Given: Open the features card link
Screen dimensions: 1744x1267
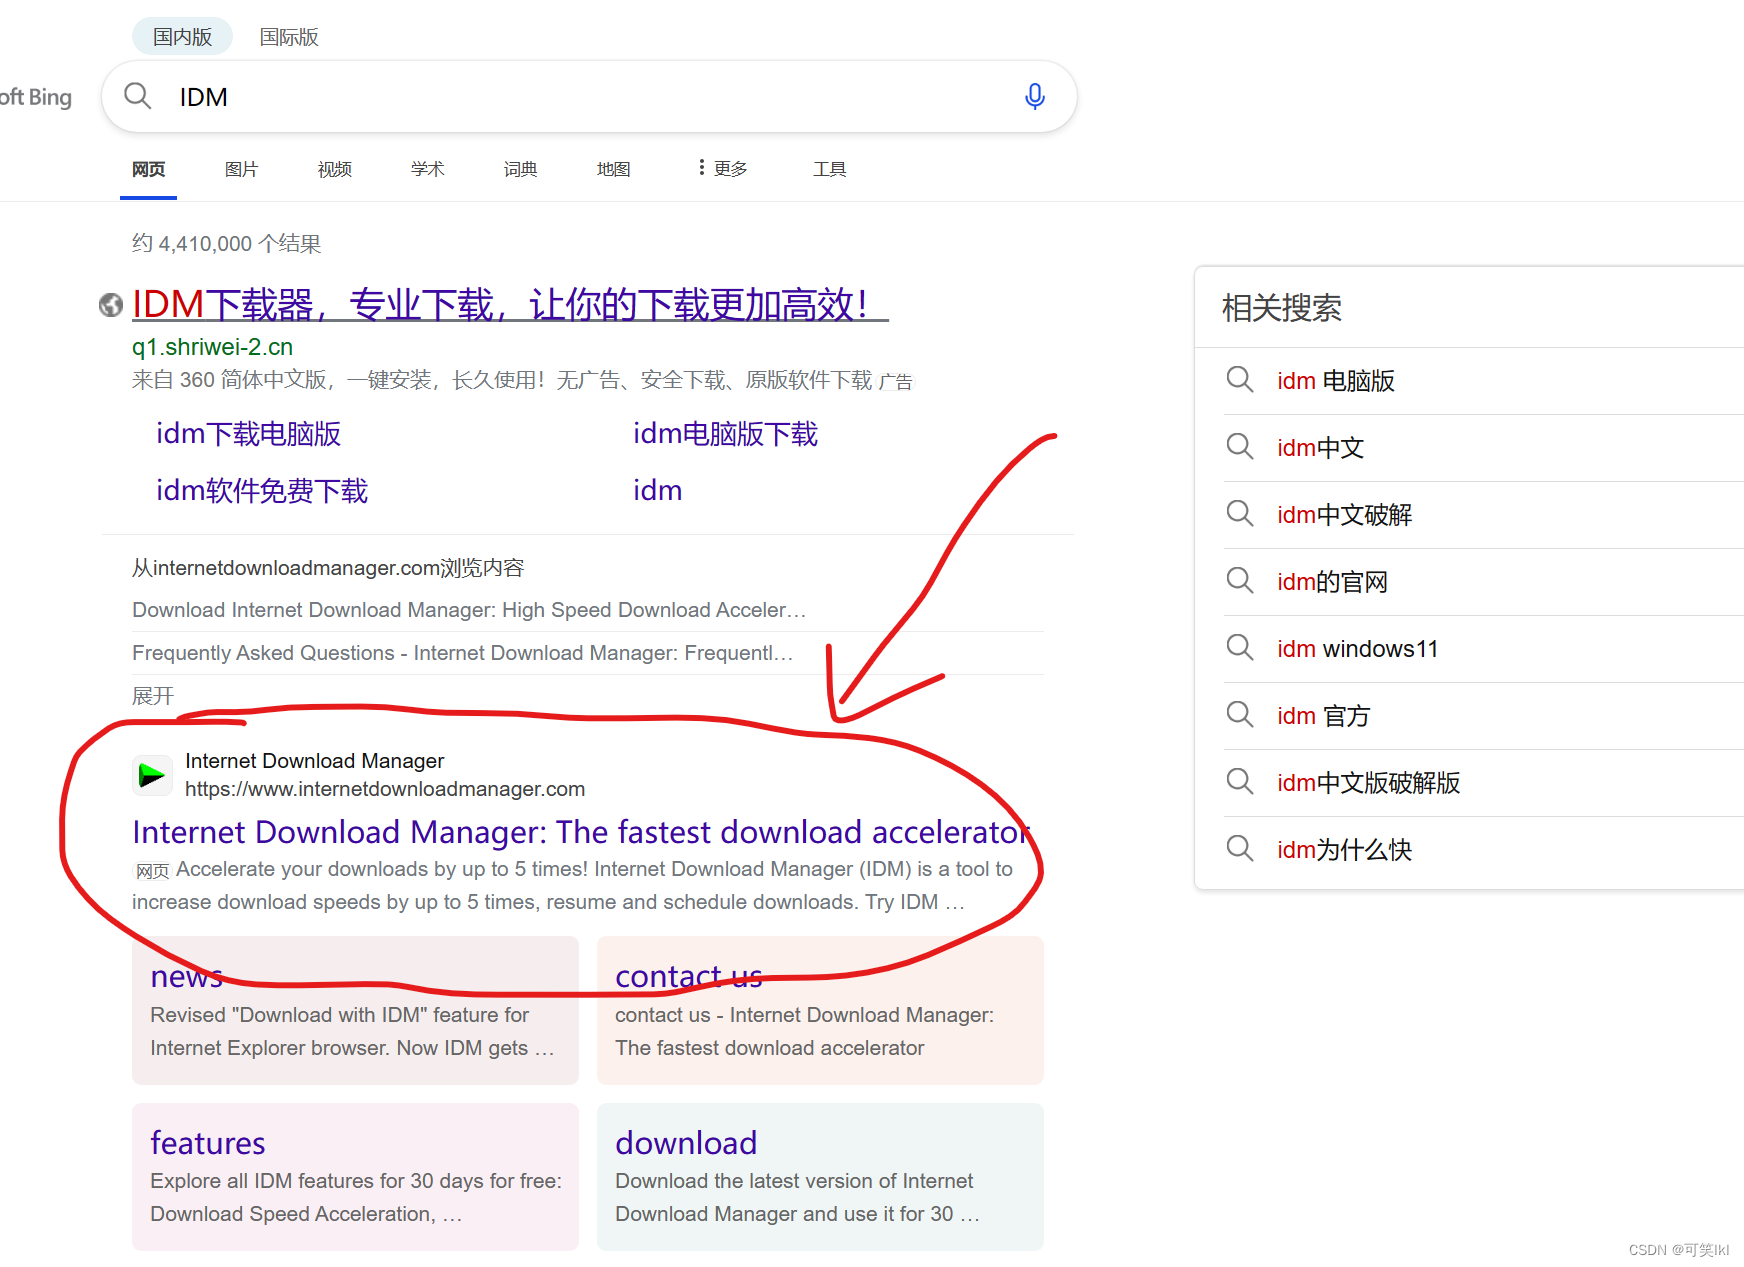Looking at the screenshot, I should 208,1143.
